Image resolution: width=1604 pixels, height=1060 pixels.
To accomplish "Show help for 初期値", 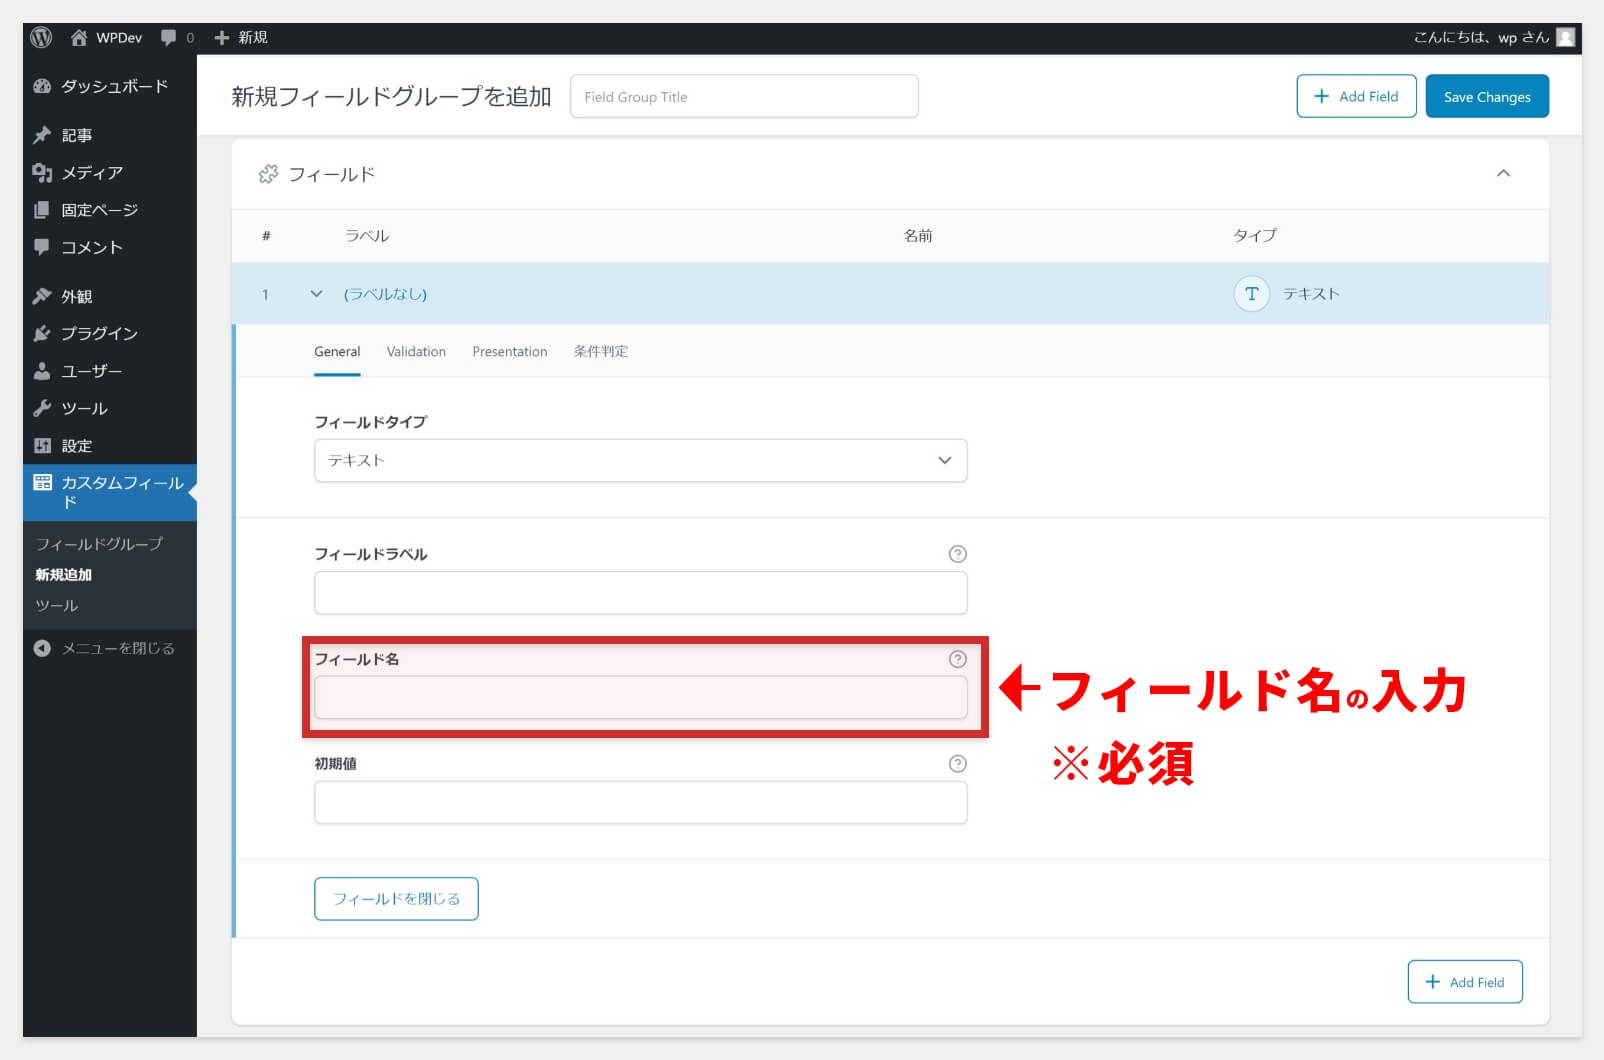I will click(957, 764).
